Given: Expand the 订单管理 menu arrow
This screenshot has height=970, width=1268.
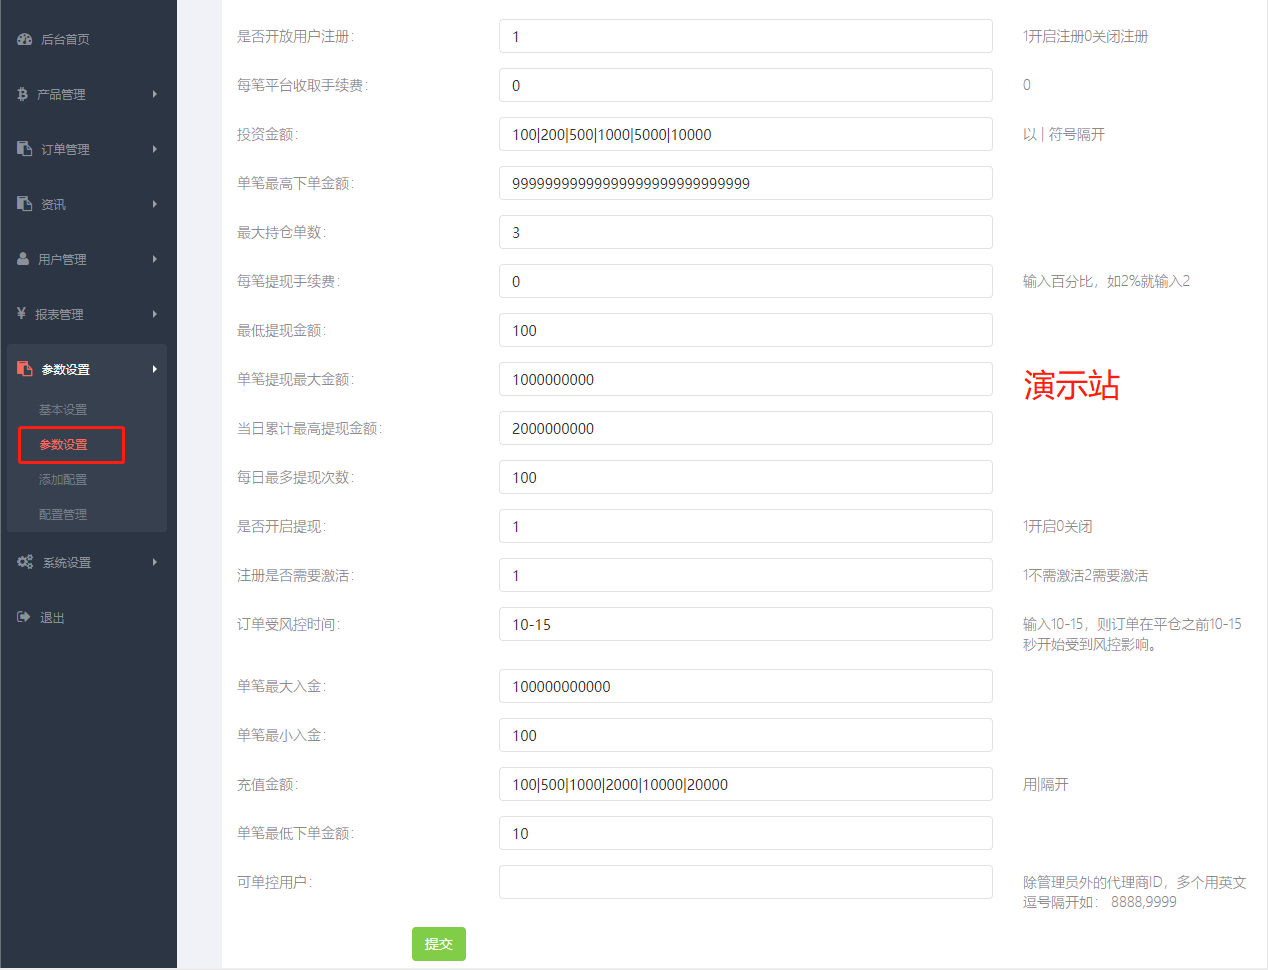Looking at the screenshot, I should click(x=155, y=149).
